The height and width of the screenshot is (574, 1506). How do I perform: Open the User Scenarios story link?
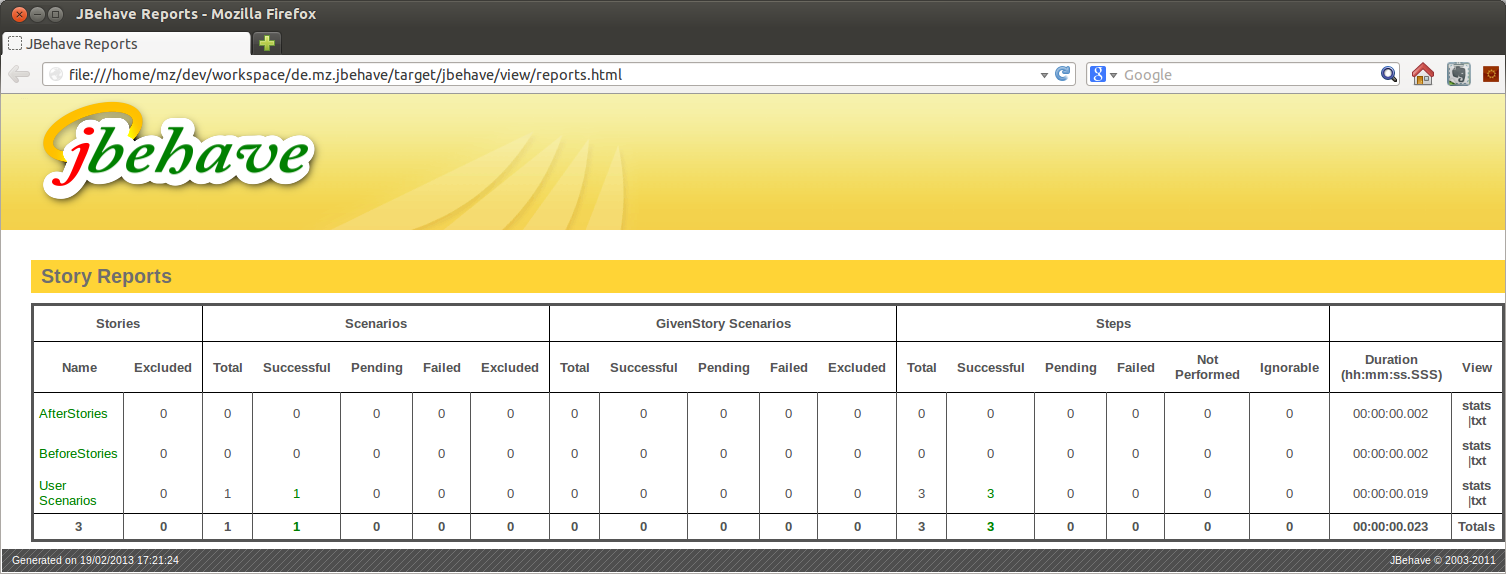(67, 493)
